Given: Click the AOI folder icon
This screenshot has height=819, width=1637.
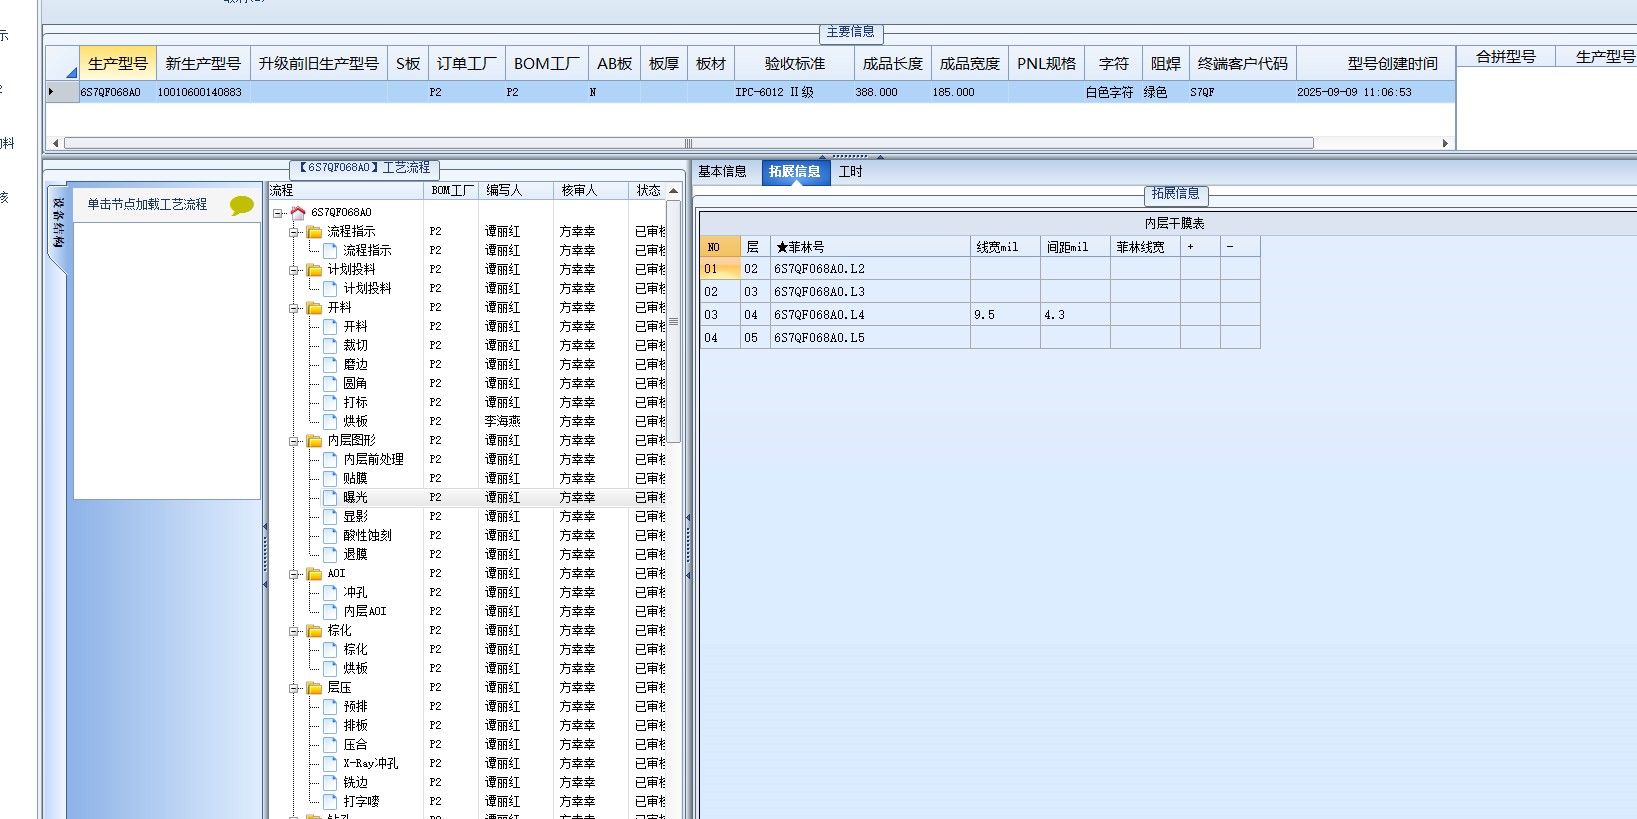Looking at the screenshot, I should (x=315, y=573).
